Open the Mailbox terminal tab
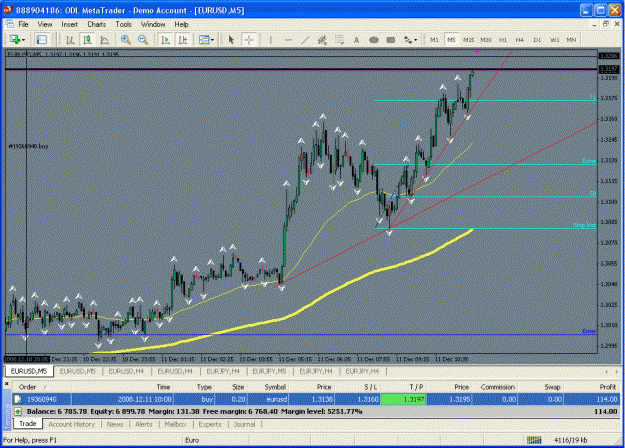This screenshot has width=625, height=448. pyautogui.click(x=175, y=424)
